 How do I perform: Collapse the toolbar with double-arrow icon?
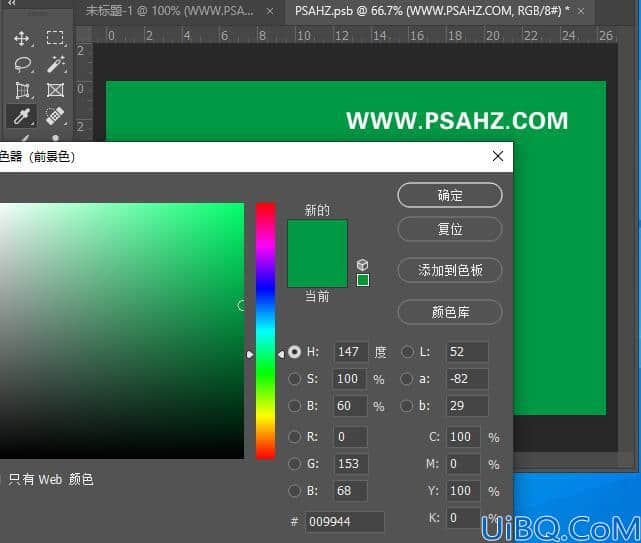(x=11, y=3)
